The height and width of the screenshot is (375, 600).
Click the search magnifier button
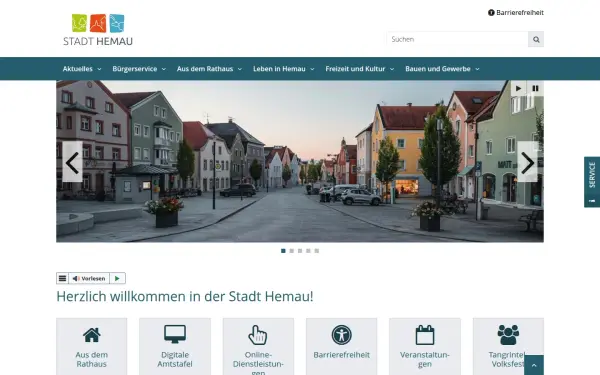536,39
